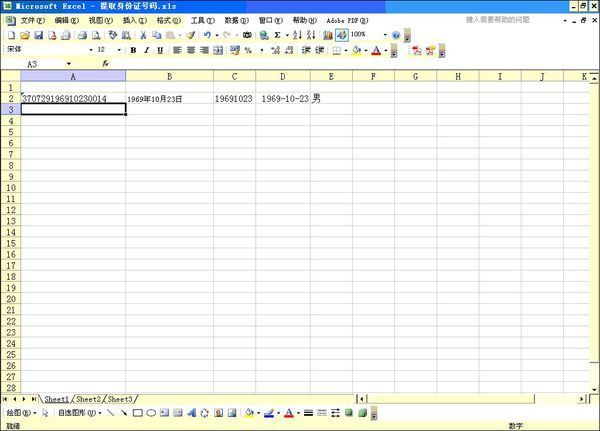Switch to the Sheet2 tab

(x=88, y=399)
